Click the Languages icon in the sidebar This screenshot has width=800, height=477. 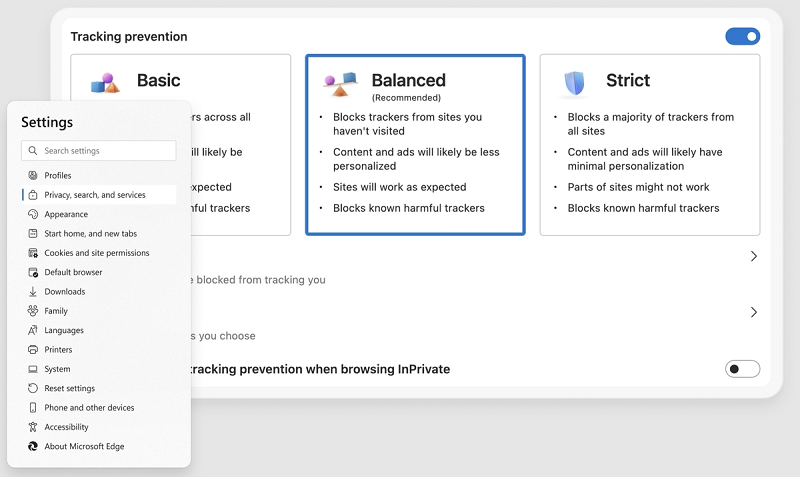(x=33, y=331)
